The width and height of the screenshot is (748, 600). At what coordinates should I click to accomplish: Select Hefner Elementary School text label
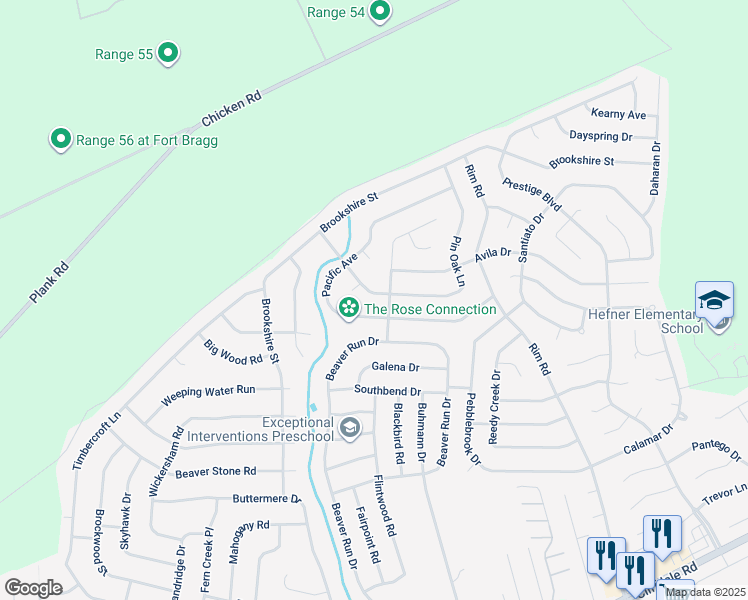(x=646, y=321)
